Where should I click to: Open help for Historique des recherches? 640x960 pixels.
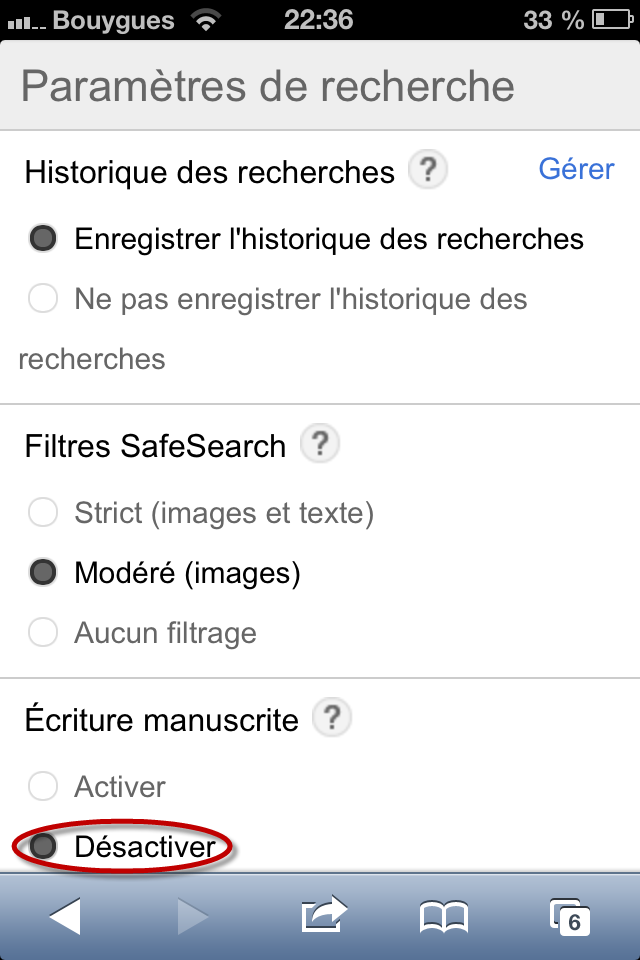(427, 170)
